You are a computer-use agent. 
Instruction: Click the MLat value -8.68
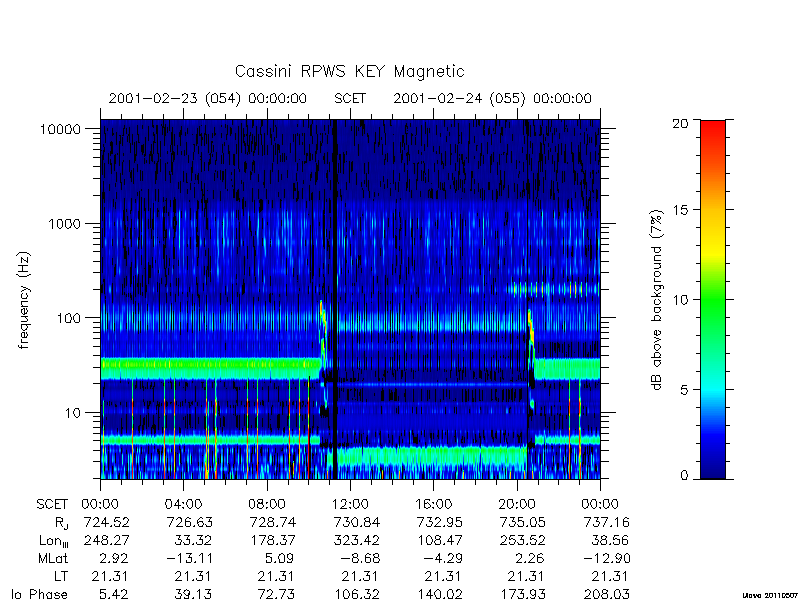click(x=360, y=559)
